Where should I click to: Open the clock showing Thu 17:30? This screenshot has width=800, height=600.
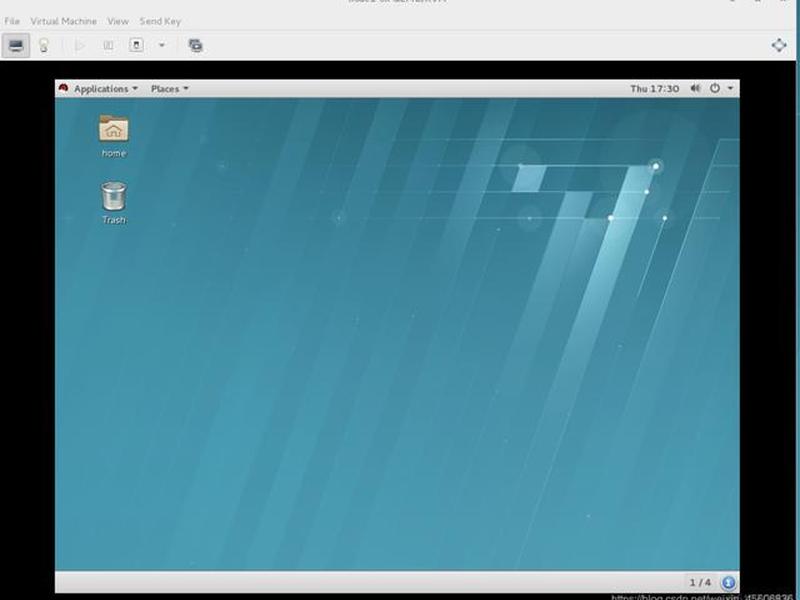point(655,89)
